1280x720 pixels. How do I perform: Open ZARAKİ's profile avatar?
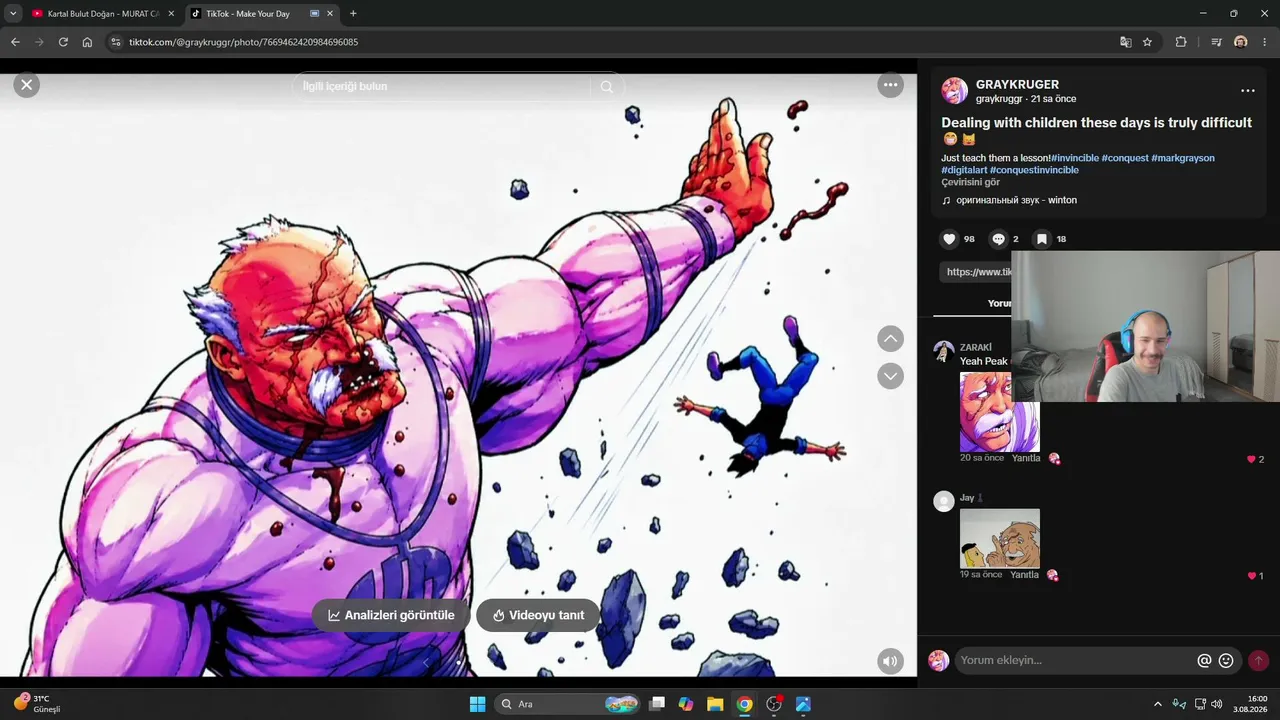(x=943, y=351)
